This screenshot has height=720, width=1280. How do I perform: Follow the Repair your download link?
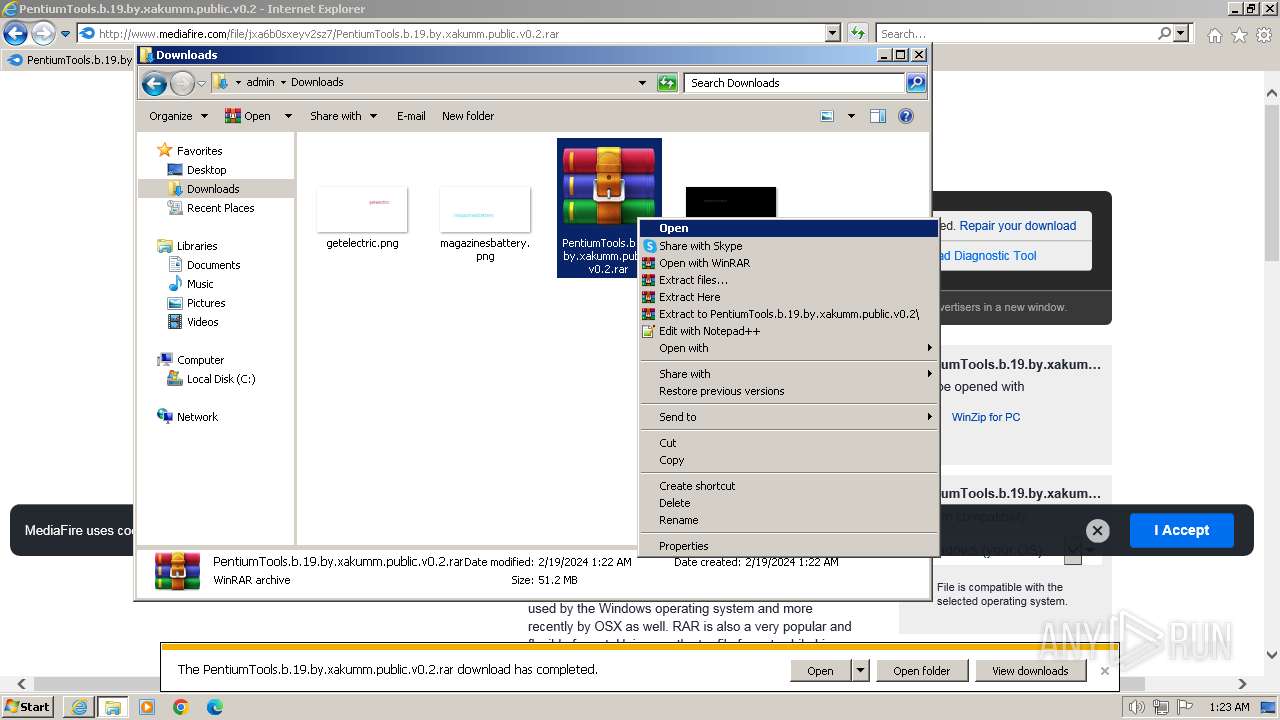tap(1018, 226)
